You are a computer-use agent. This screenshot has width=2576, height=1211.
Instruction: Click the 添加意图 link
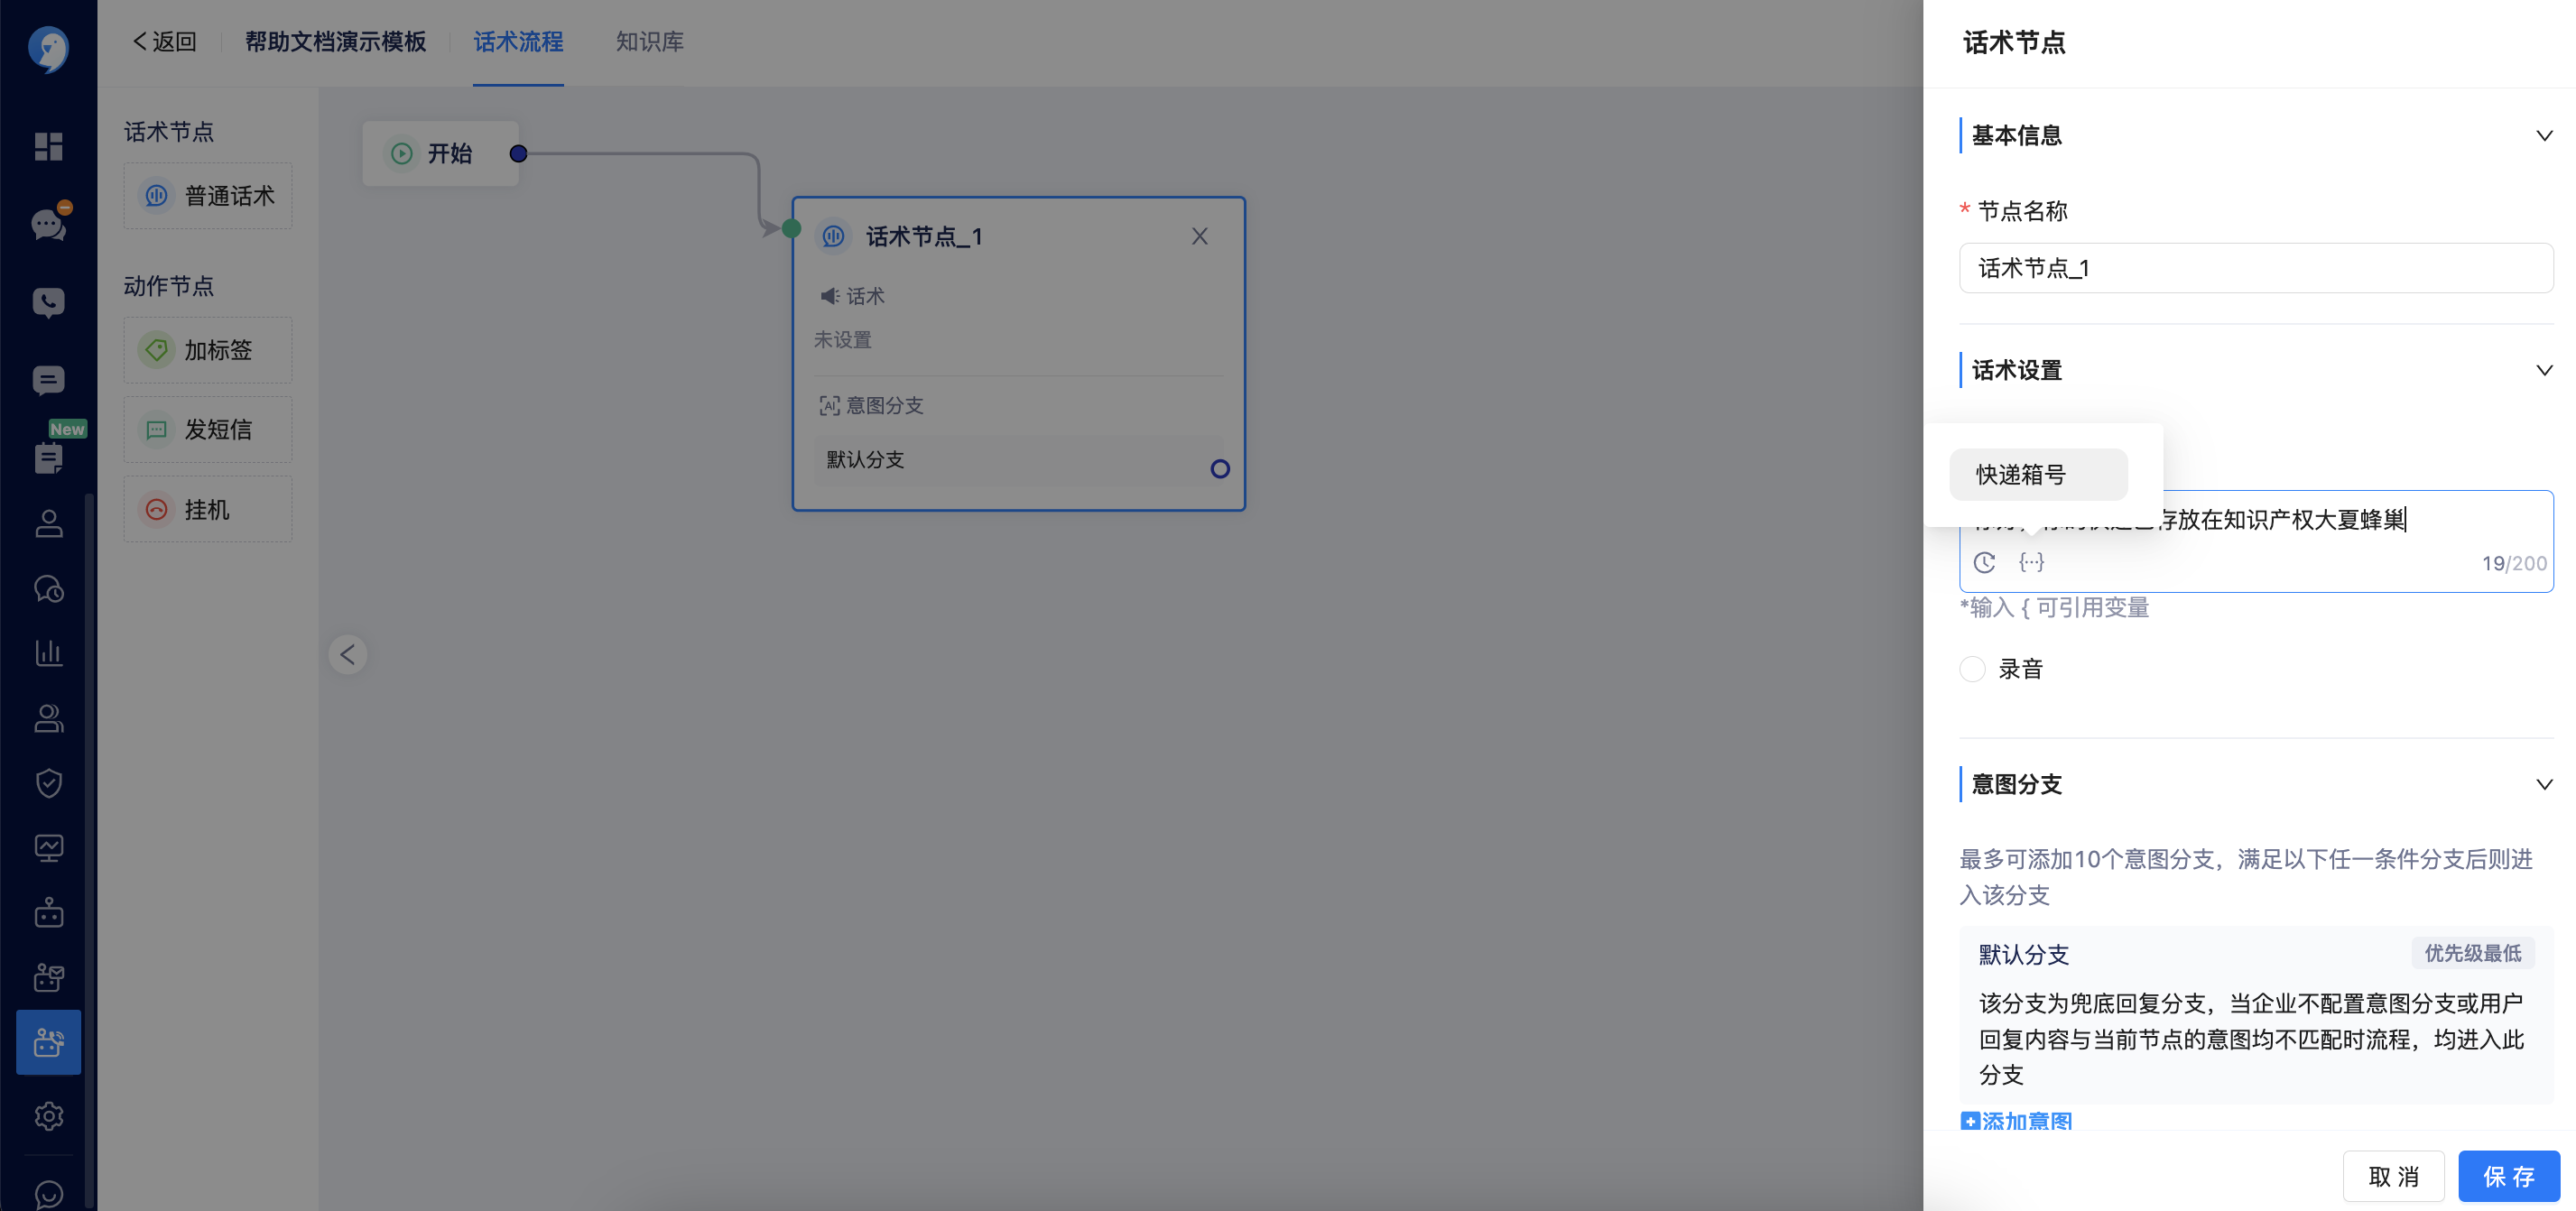click(x=2016, y=1121)
